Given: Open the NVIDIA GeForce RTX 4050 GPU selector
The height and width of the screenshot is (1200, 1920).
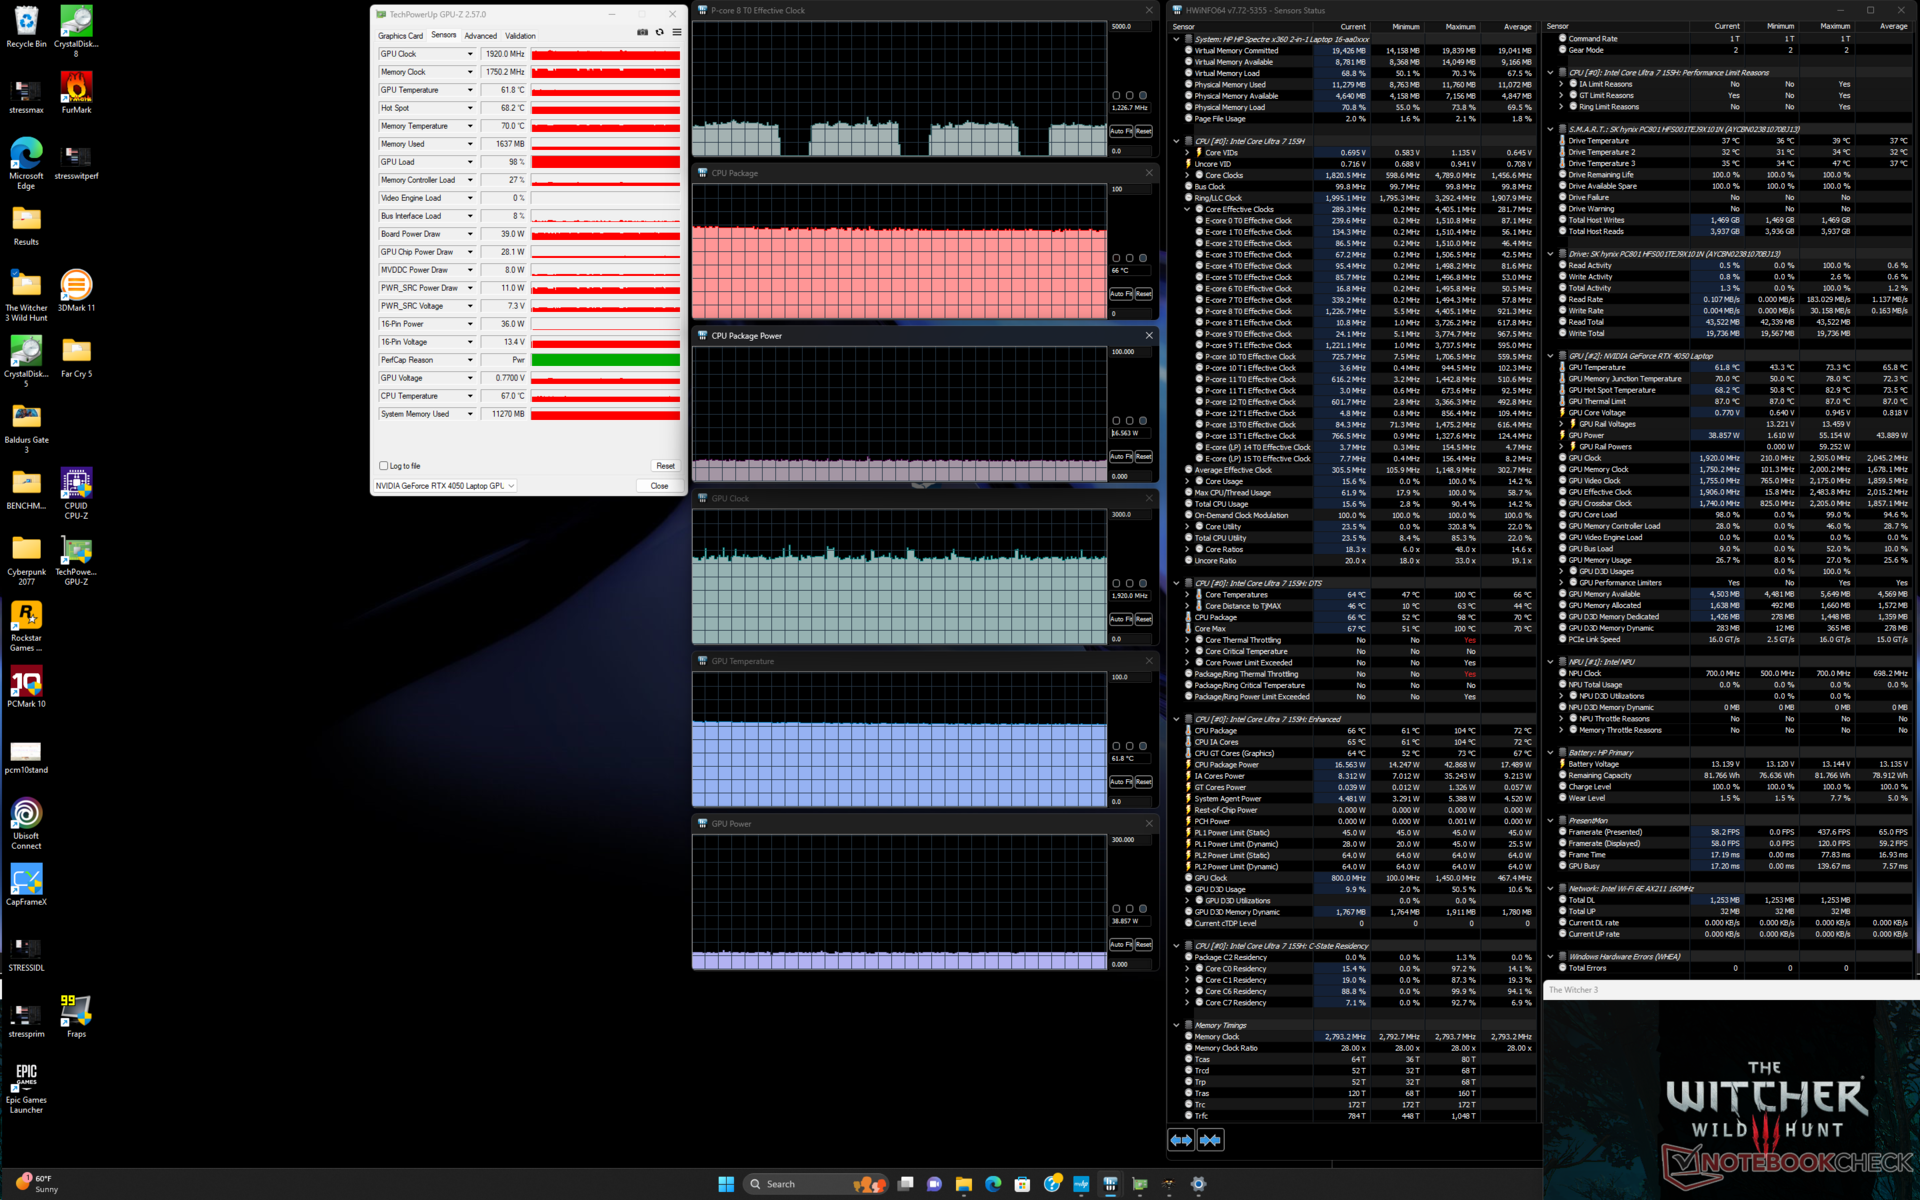Looking at the screenshot, I should coord(445,486).
